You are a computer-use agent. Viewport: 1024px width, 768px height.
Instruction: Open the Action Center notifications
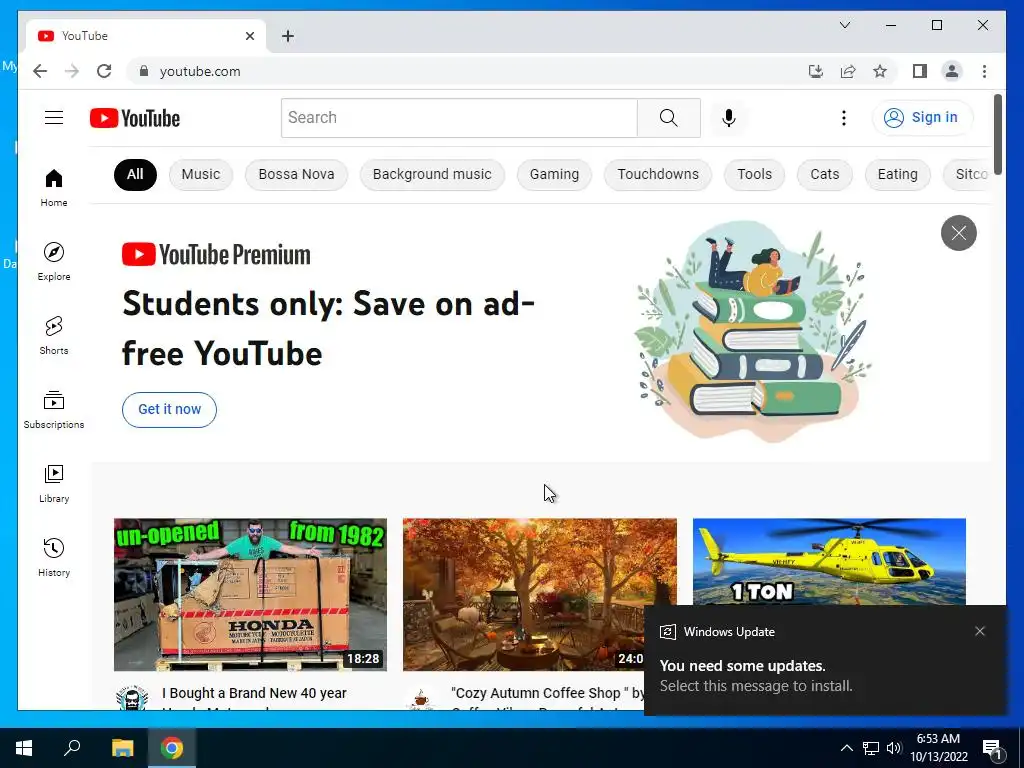pos(993,748)
